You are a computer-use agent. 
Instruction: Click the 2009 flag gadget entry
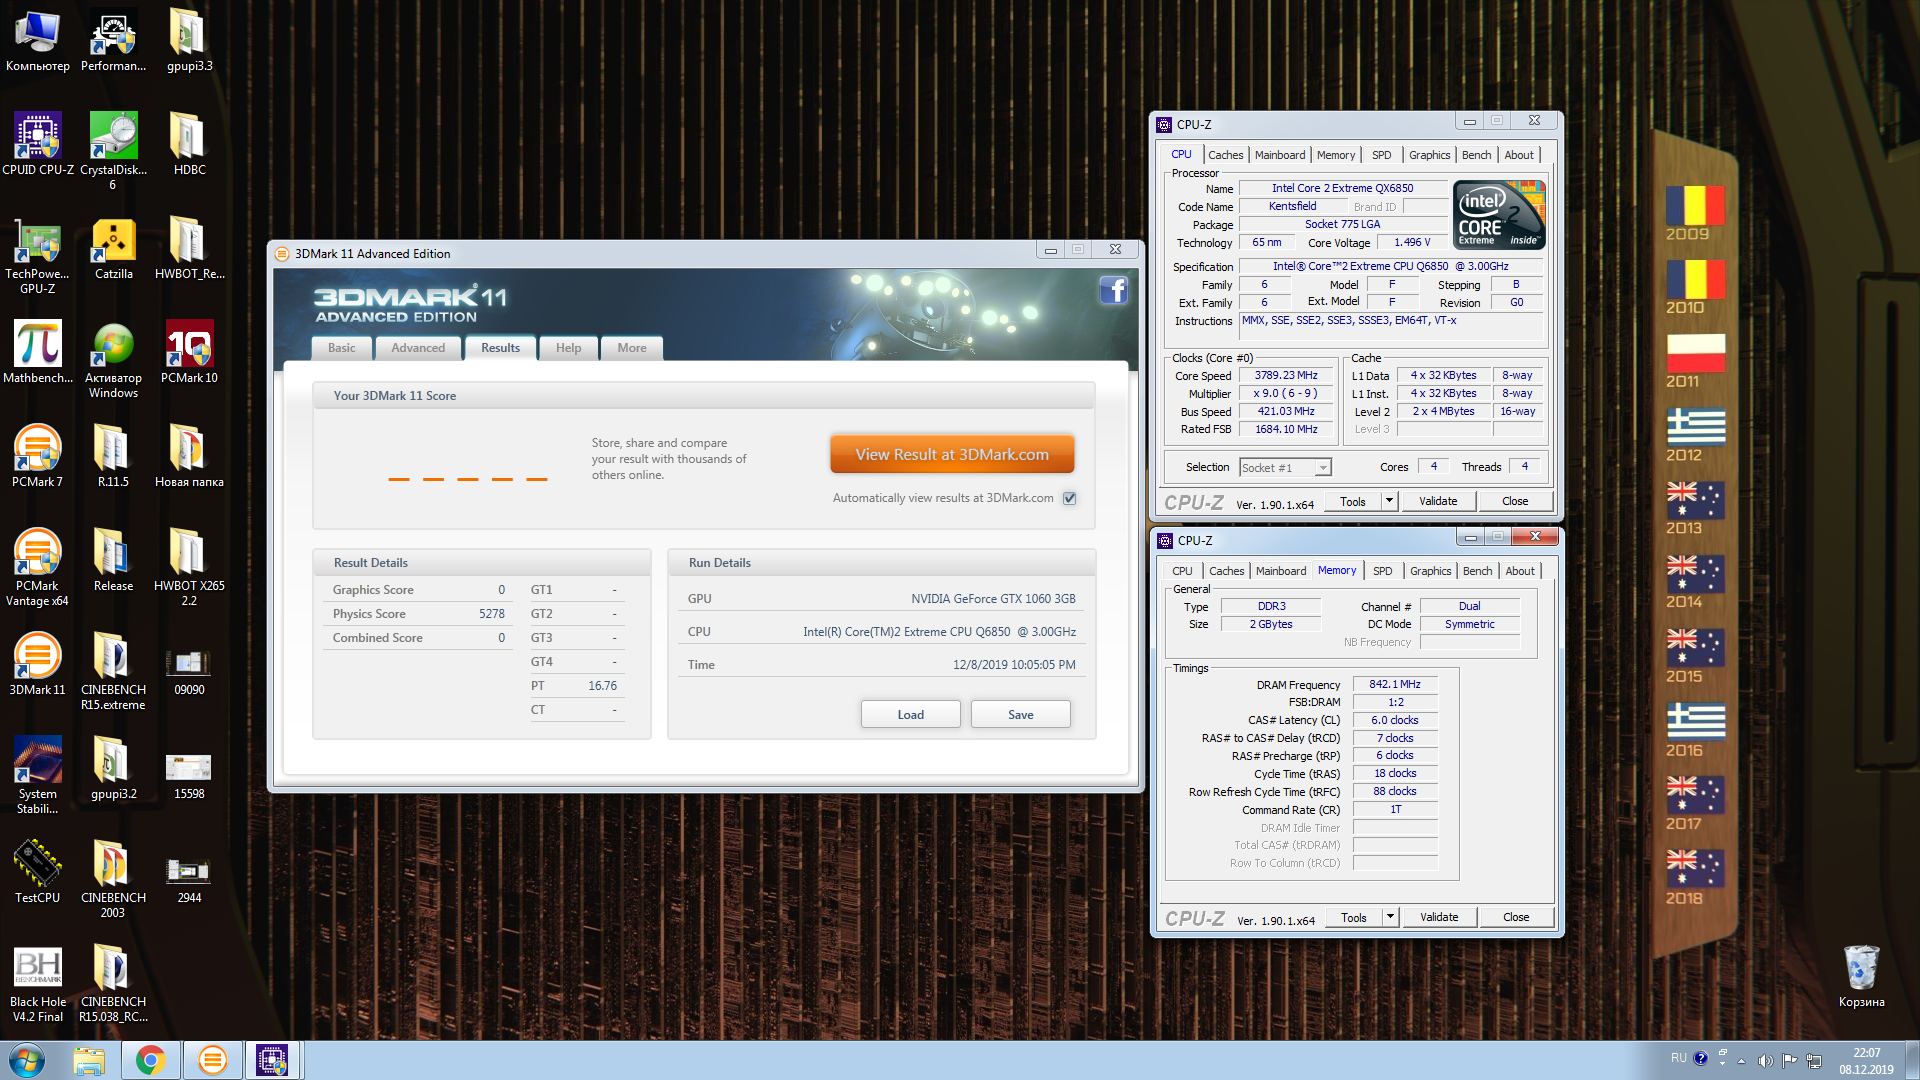tap(1694, 212)
